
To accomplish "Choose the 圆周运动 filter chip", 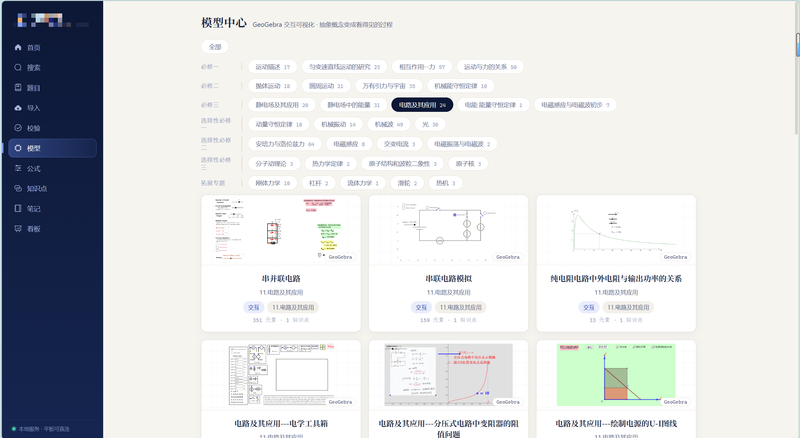I will click(x=326, y=86).
